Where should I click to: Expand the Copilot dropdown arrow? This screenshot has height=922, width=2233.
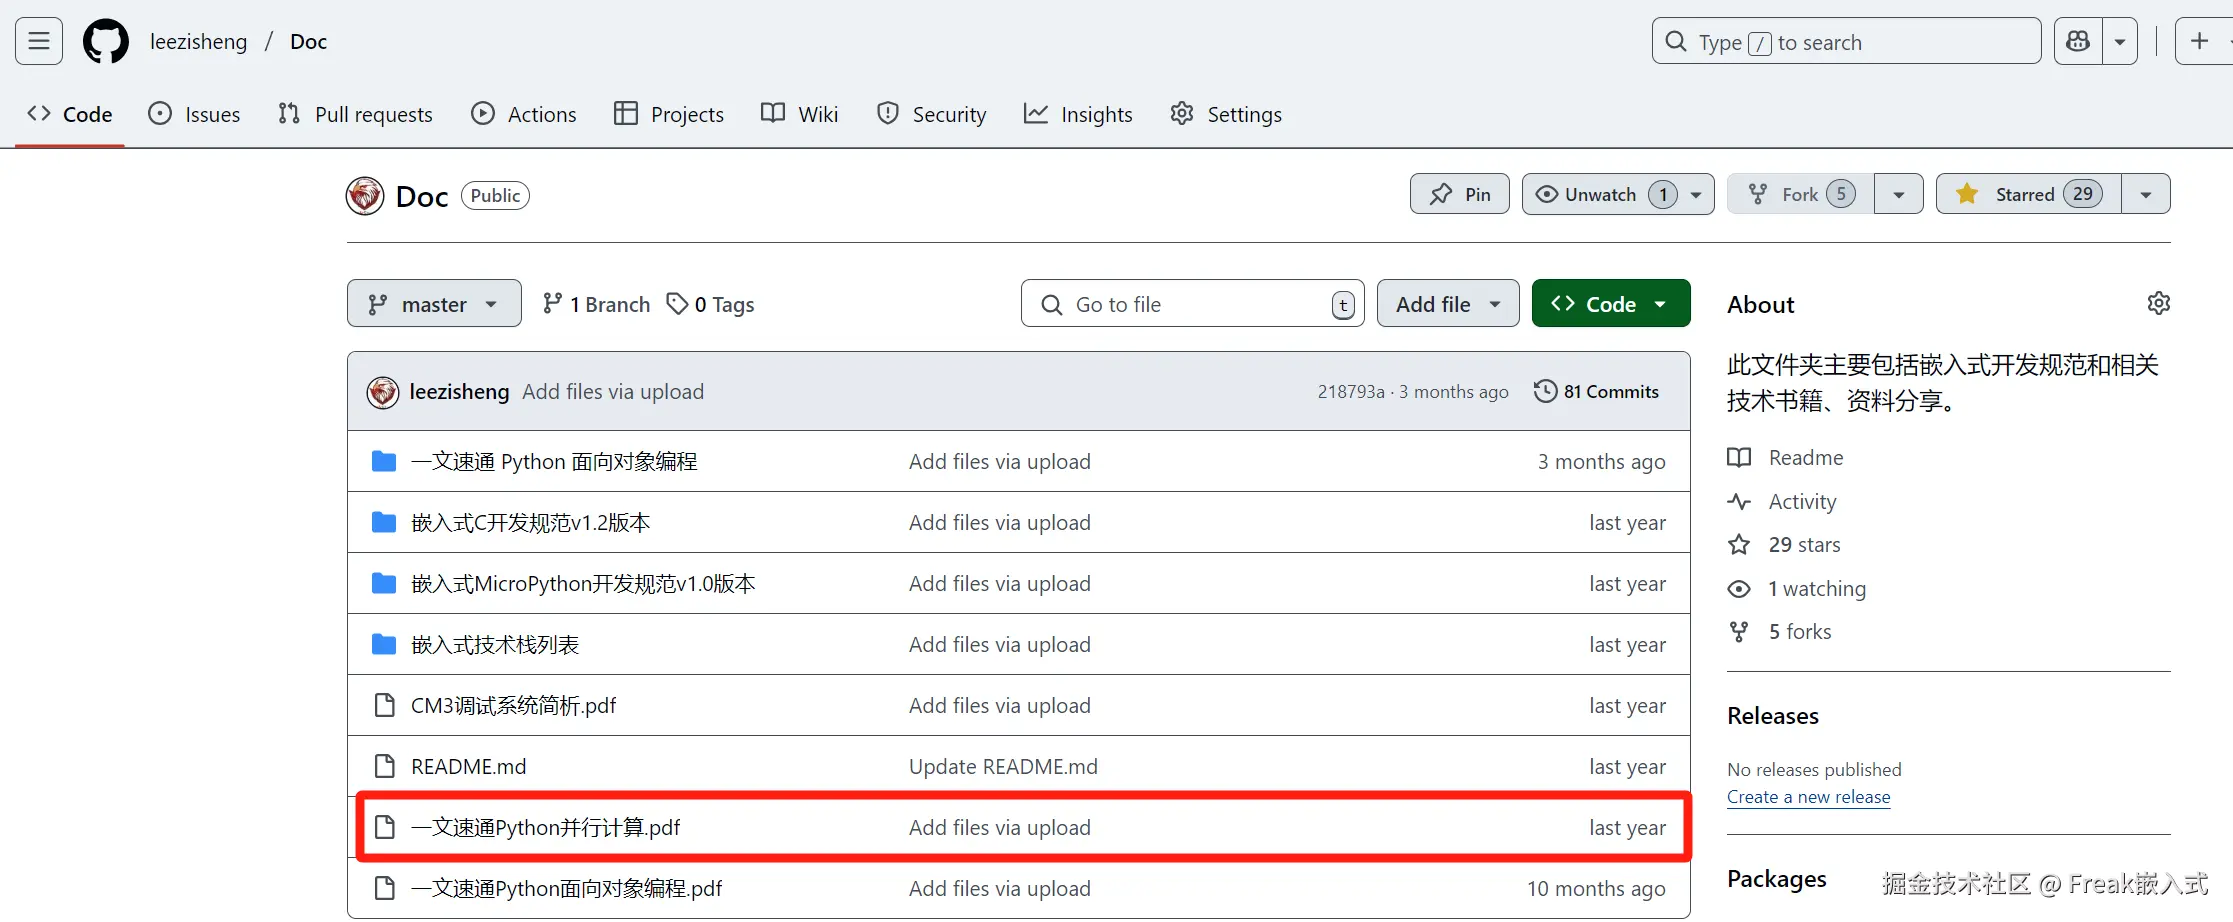coord(2119,41)
